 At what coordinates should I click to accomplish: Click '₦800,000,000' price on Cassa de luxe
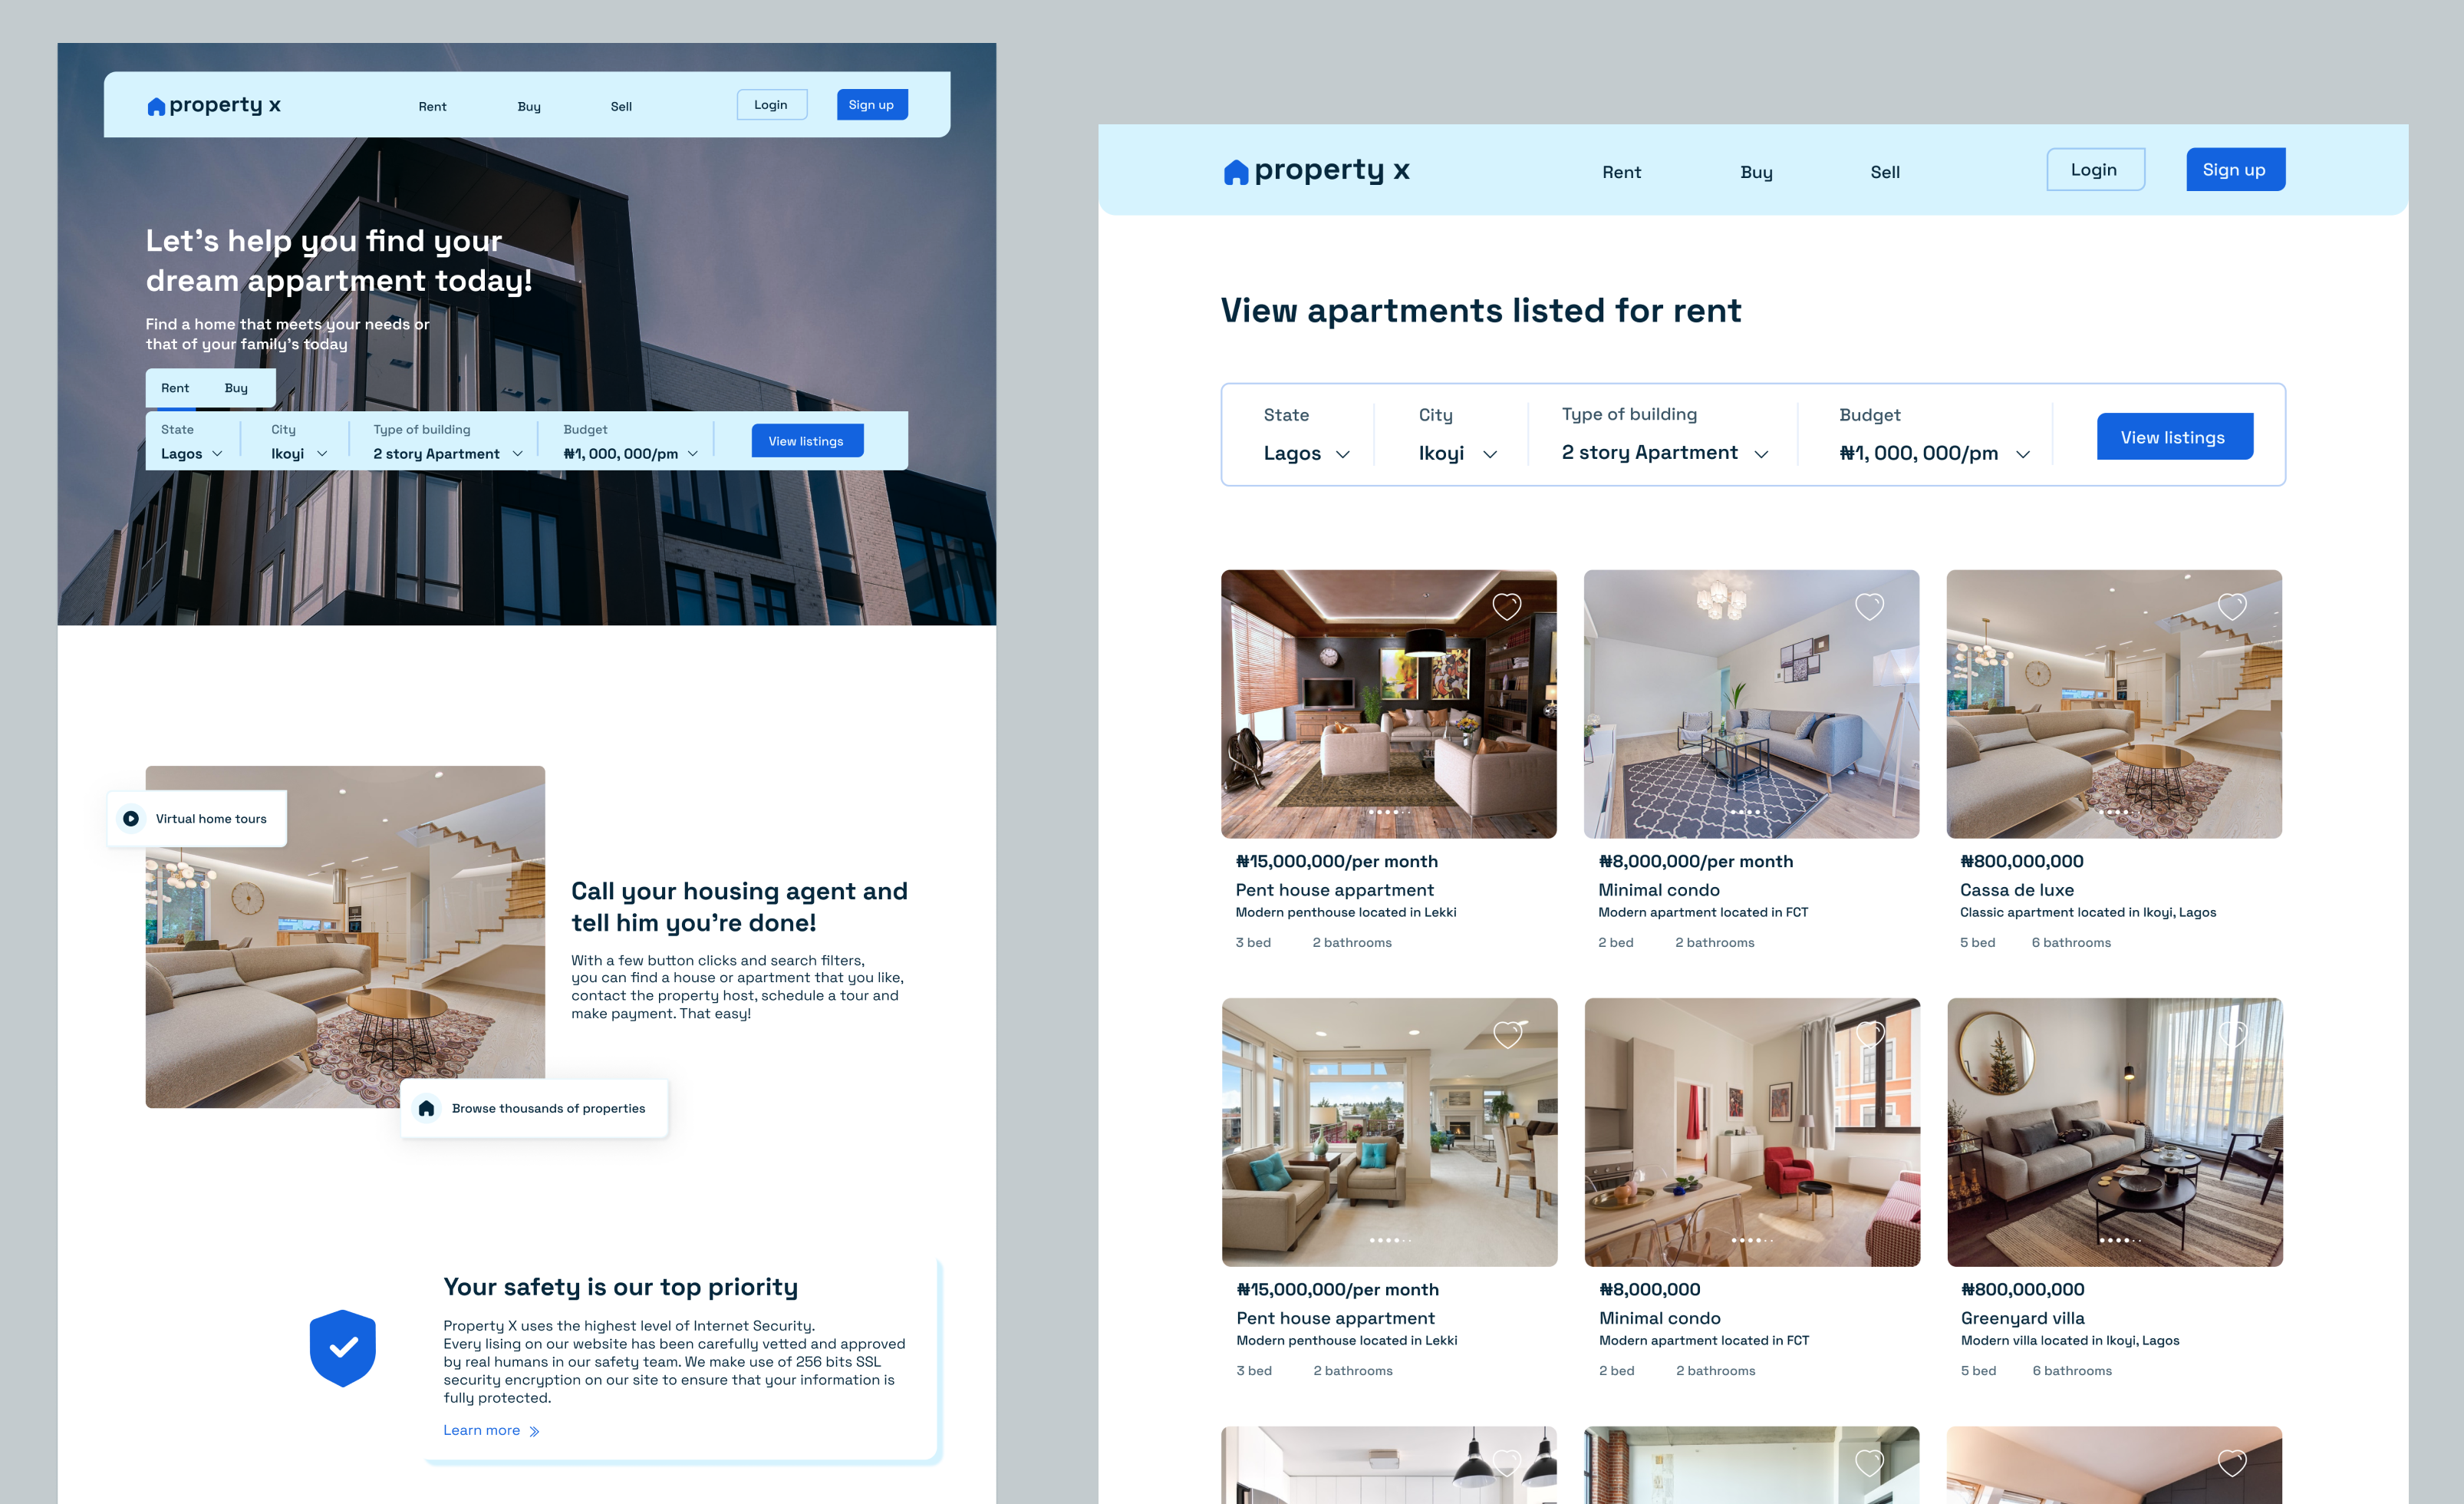(x=2022, y=862)
